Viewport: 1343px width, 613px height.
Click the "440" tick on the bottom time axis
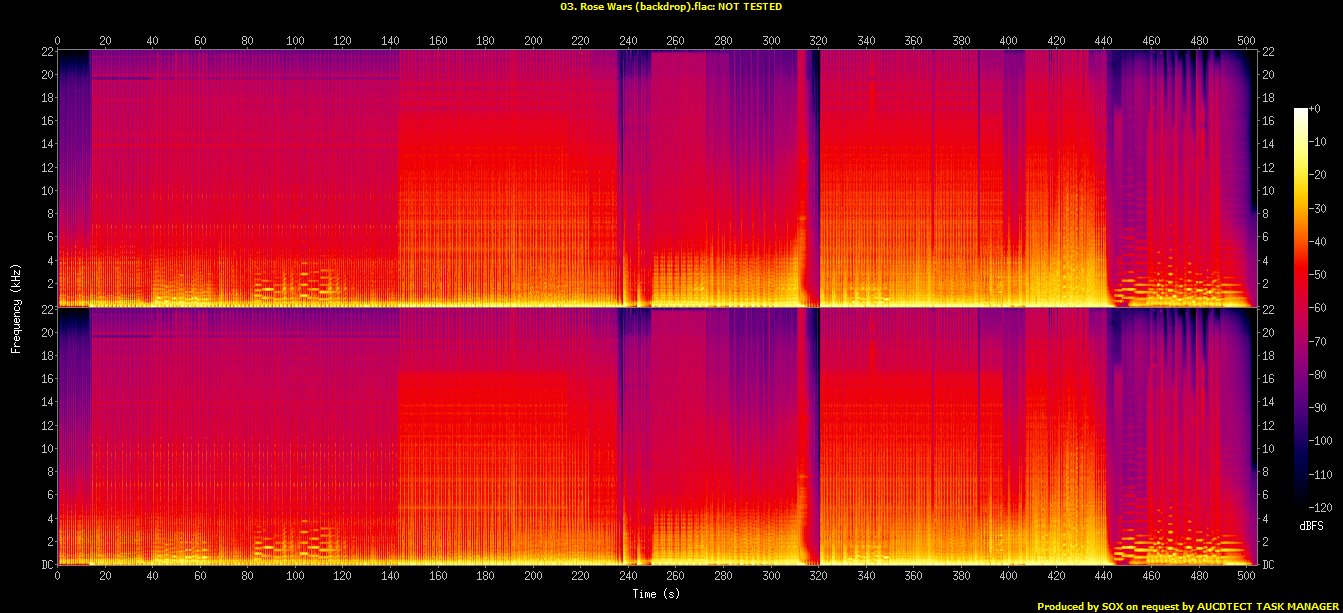pyautogui.click(x=1103, y=575)
